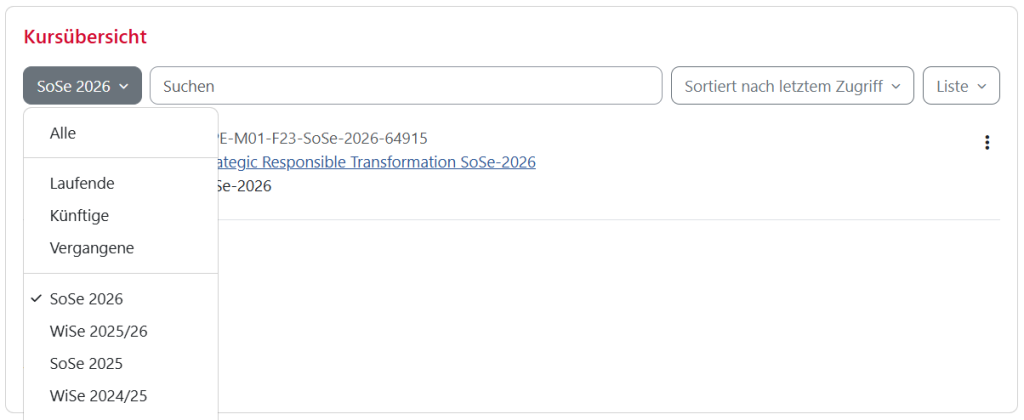
Task: Pick the 'WiSe 2025/26' semester filter
Action: (98, 331)
